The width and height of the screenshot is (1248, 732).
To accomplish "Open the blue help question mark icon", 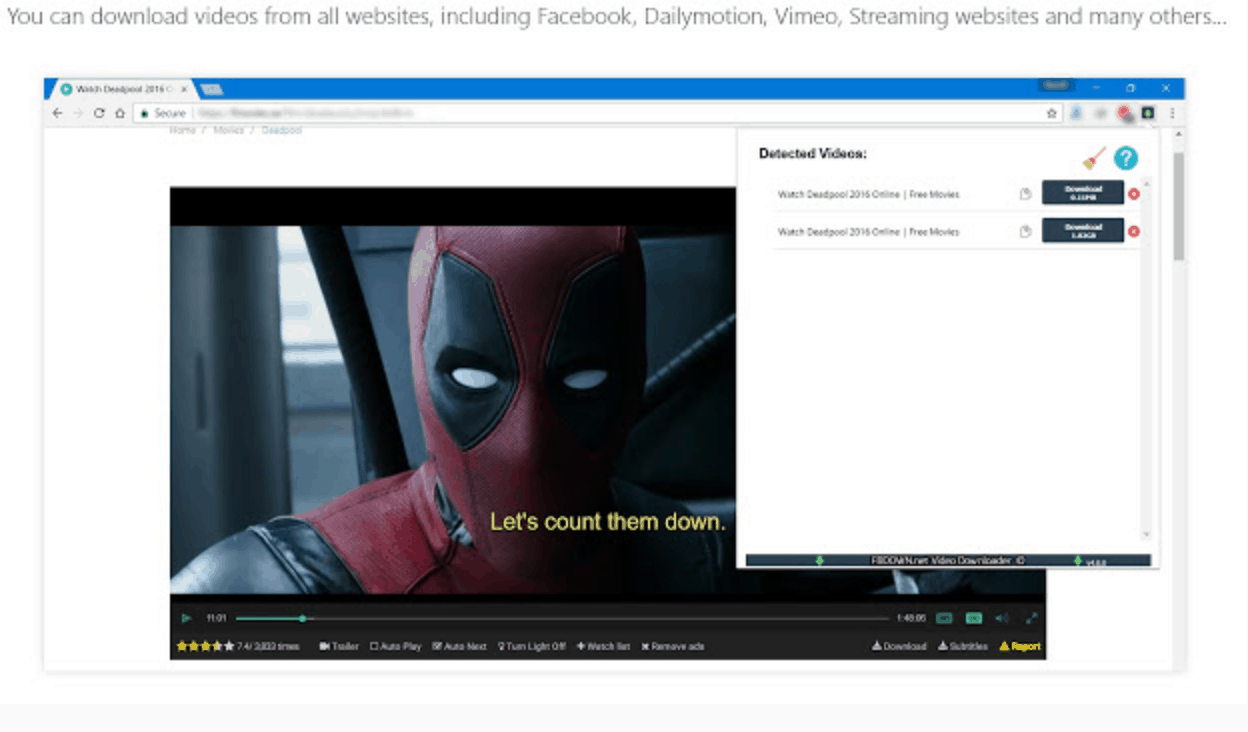I will [x=1126, y=158].
